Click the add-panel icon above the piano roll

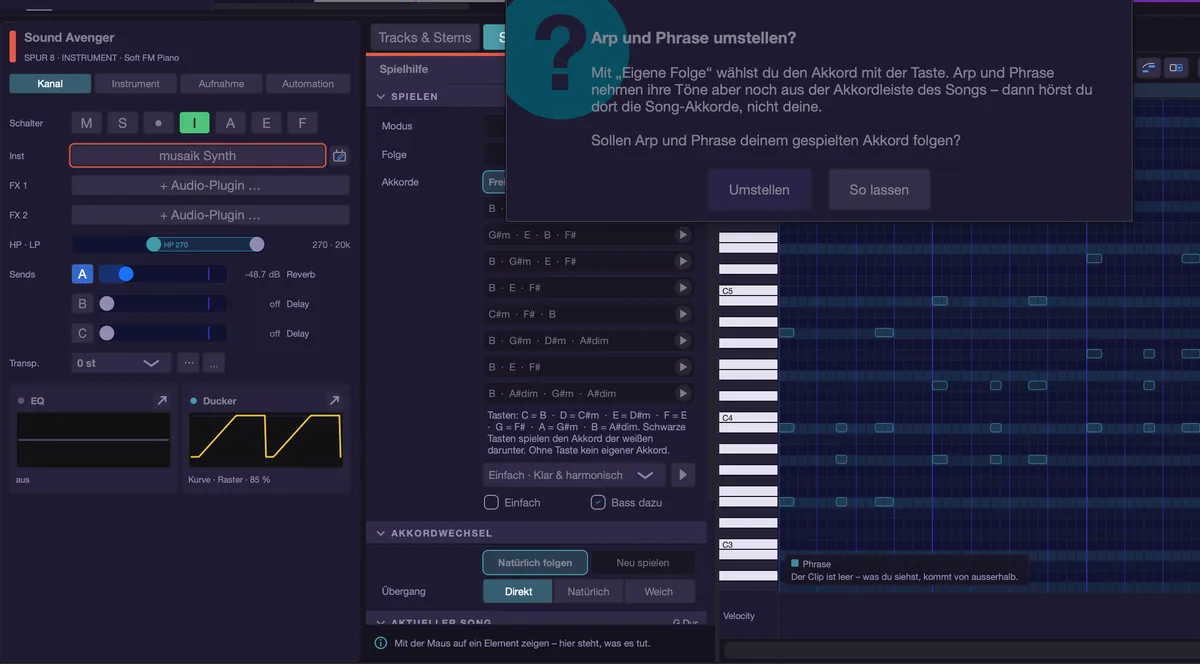tap(1176, 68)
